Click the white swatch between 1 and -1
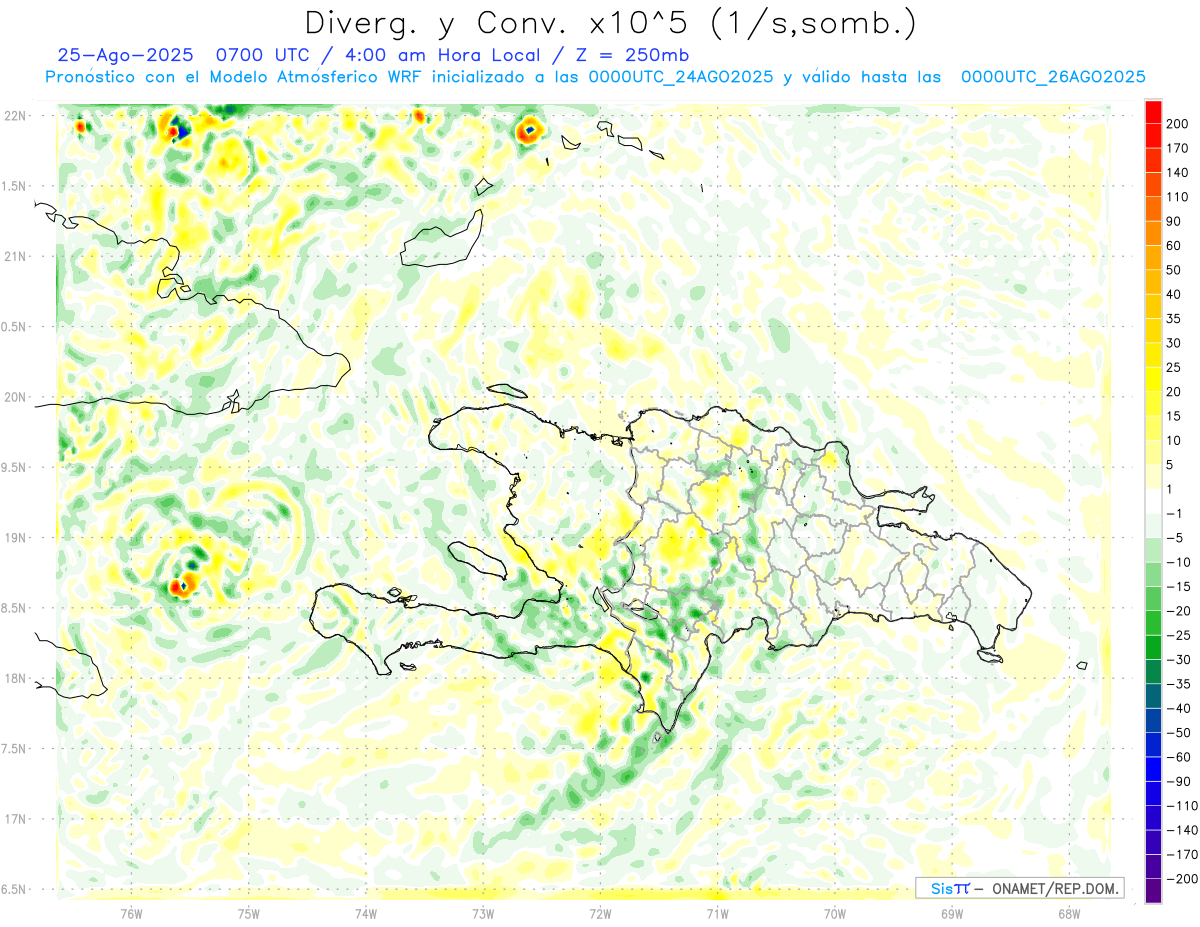 coord(1153,502)
